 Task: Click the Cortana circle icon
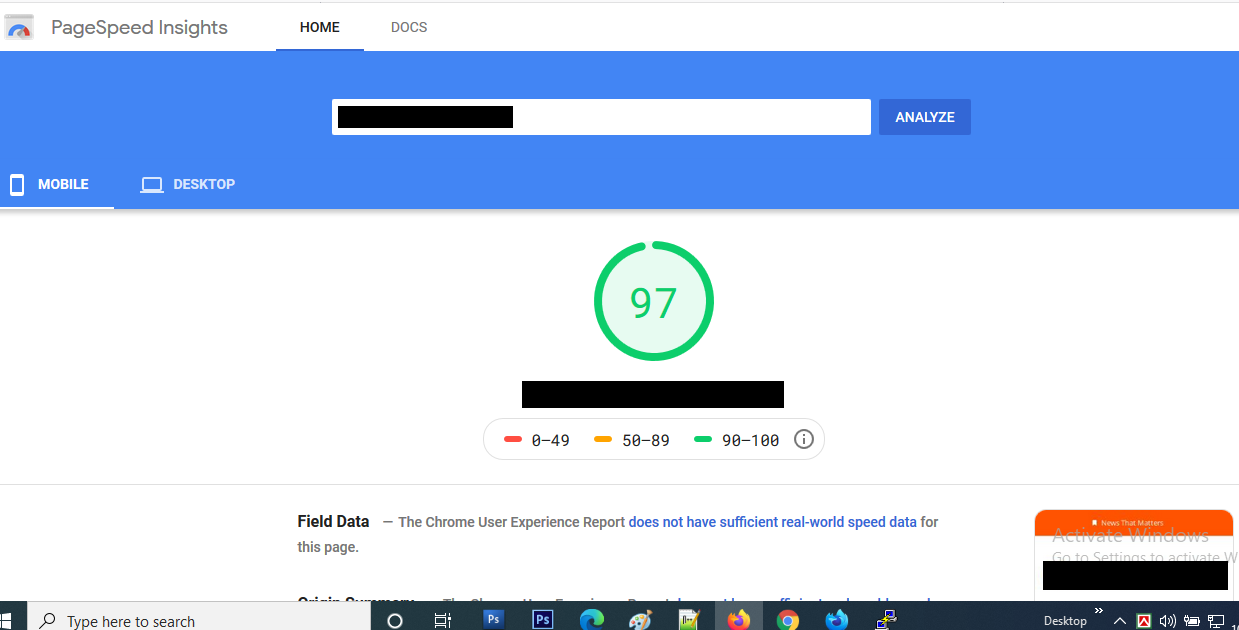pyautogui.click(x=395, y=620)
